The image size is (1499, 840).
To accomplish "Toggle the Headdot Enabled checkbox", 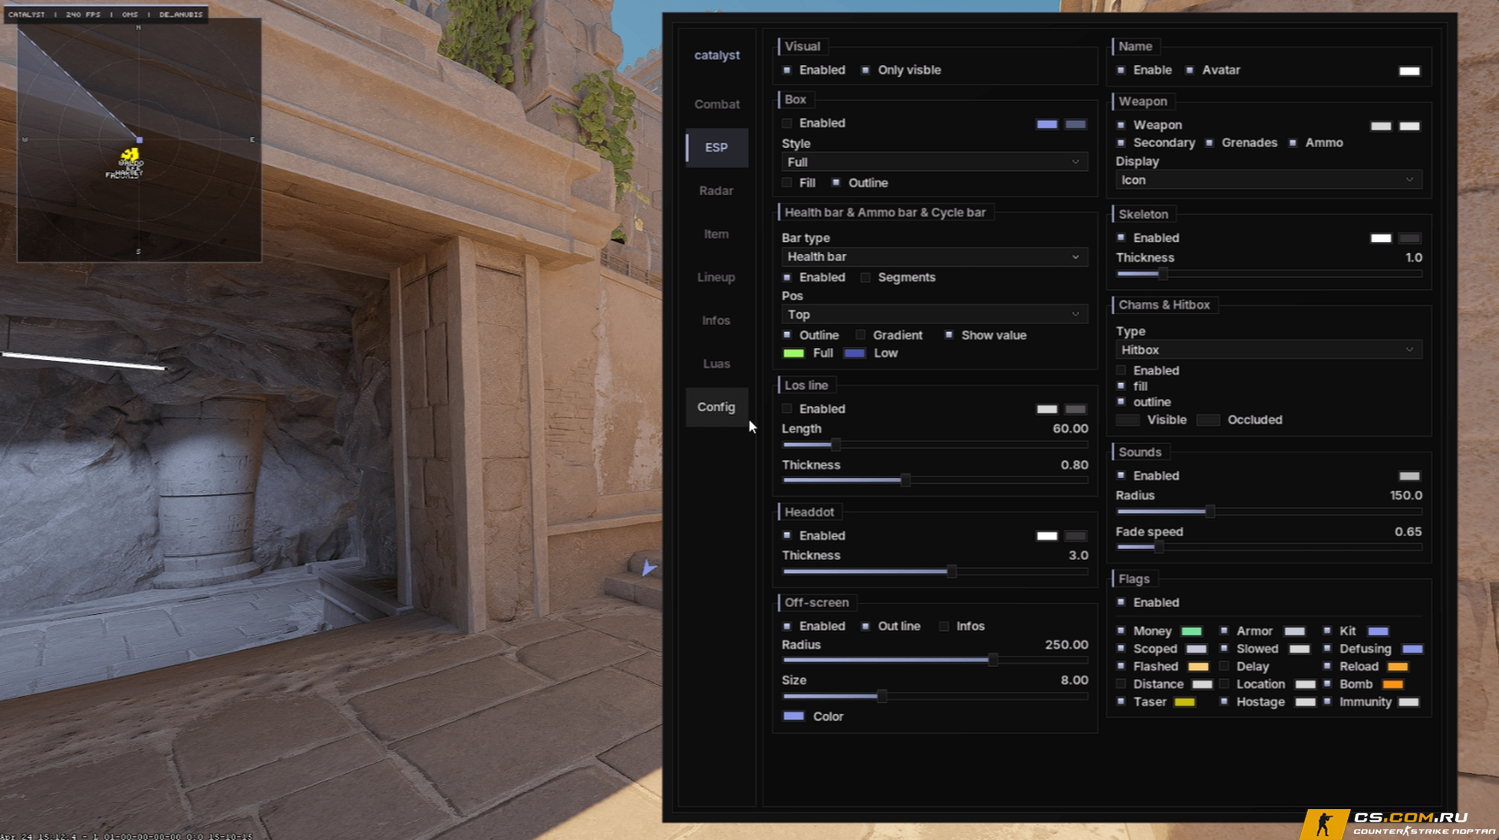I will [x=787, y=536].
